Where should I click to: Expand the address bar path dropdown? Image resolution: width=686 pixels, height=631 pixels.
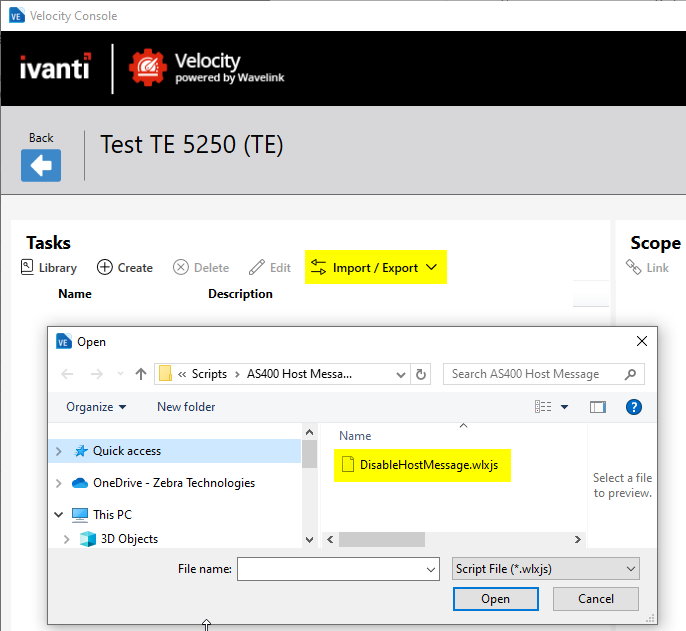coord(400,375)
